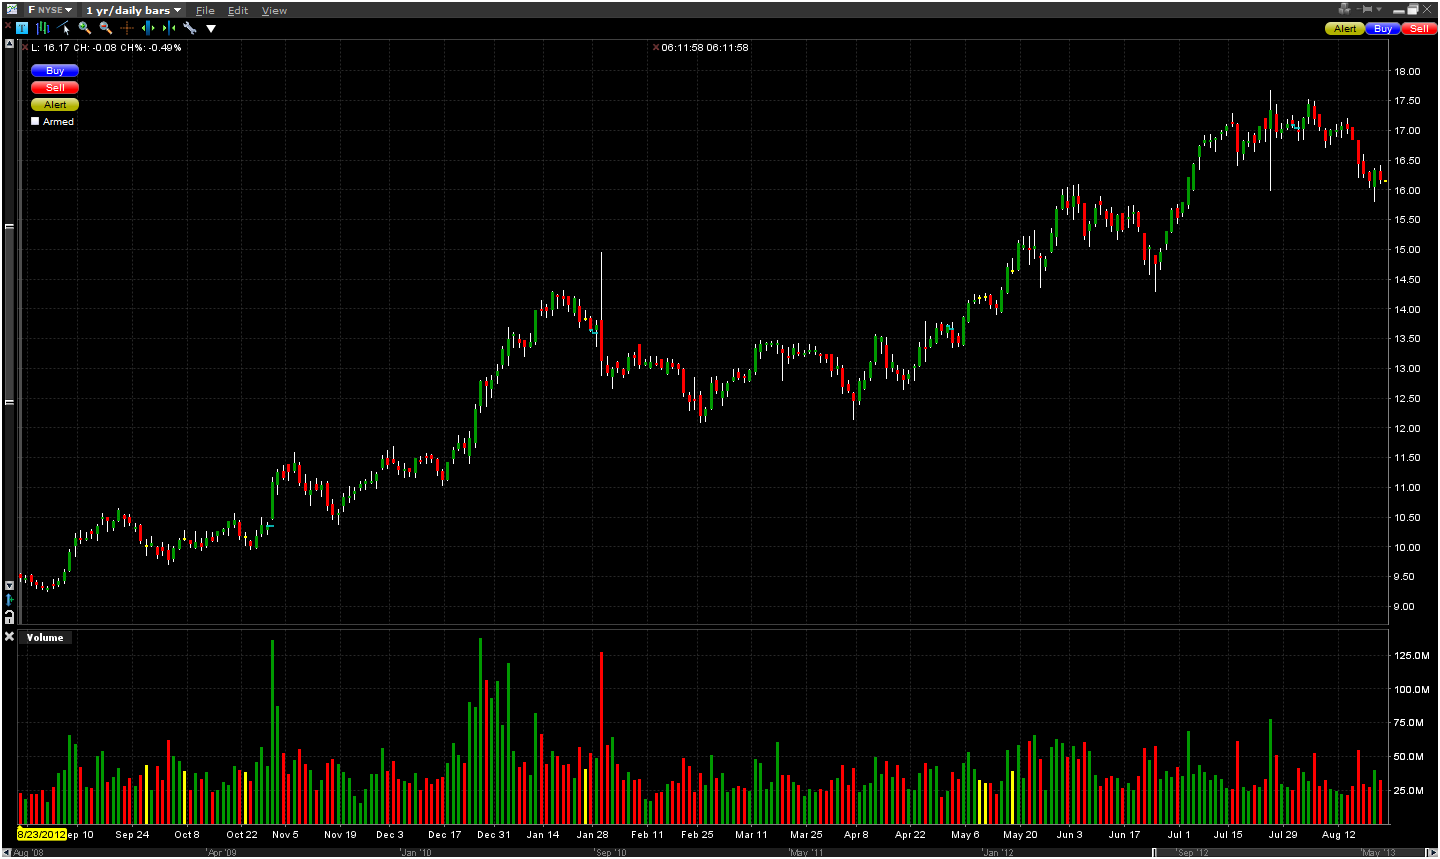Click the expand bar width icon
This screenshot has width=1440, height=859.
click(x=148, y=28)
